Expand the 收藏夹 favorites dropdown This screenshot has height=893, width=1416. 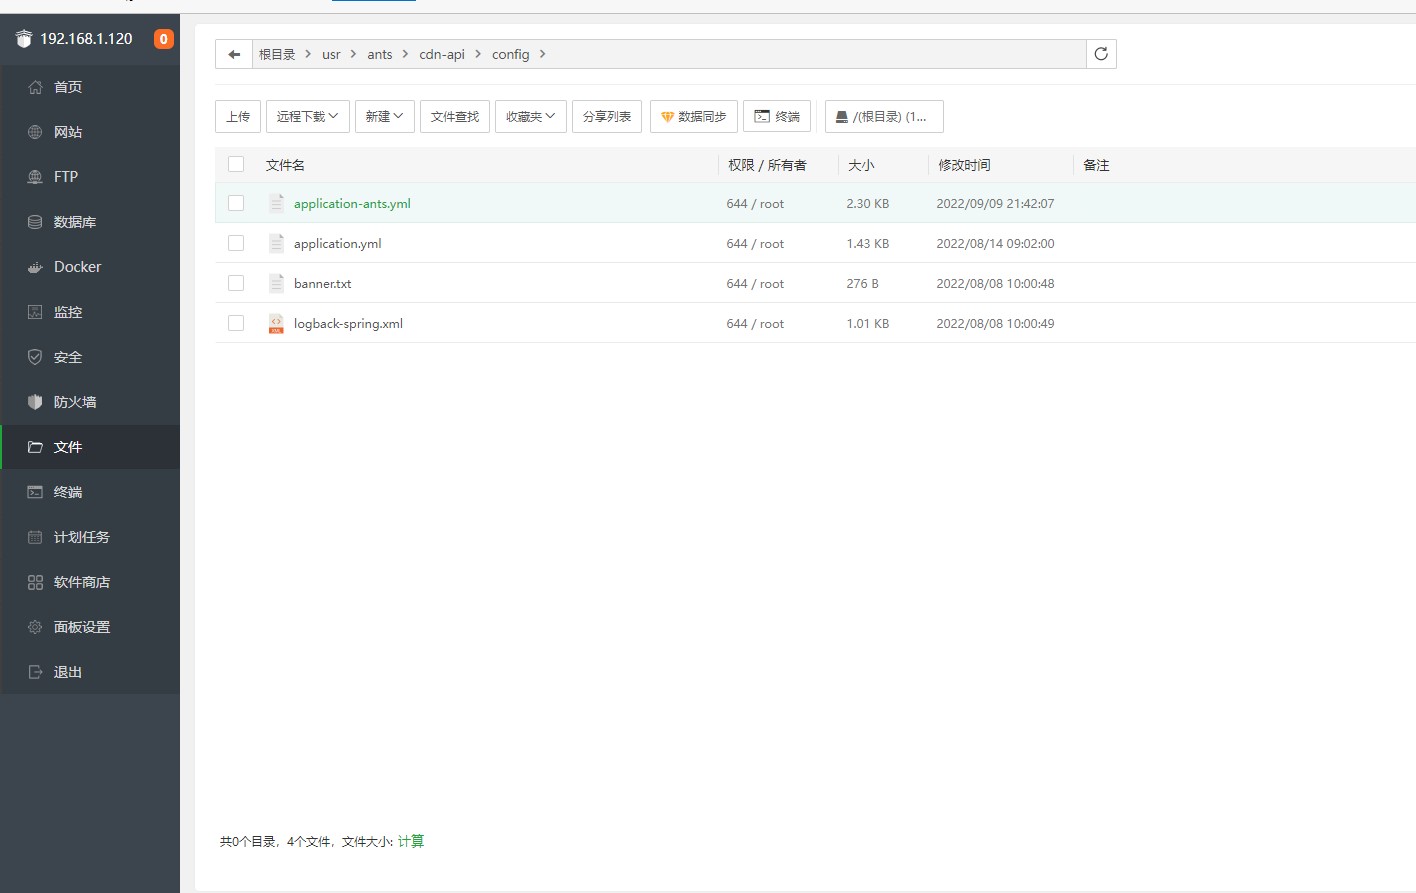(530, 116)
